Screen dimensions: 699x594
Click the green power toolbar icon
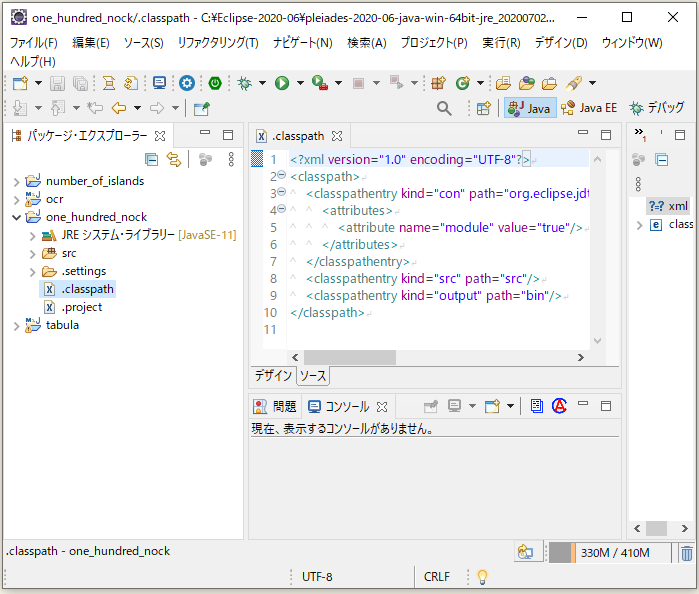pyautogui.click(x=215, y=83)
